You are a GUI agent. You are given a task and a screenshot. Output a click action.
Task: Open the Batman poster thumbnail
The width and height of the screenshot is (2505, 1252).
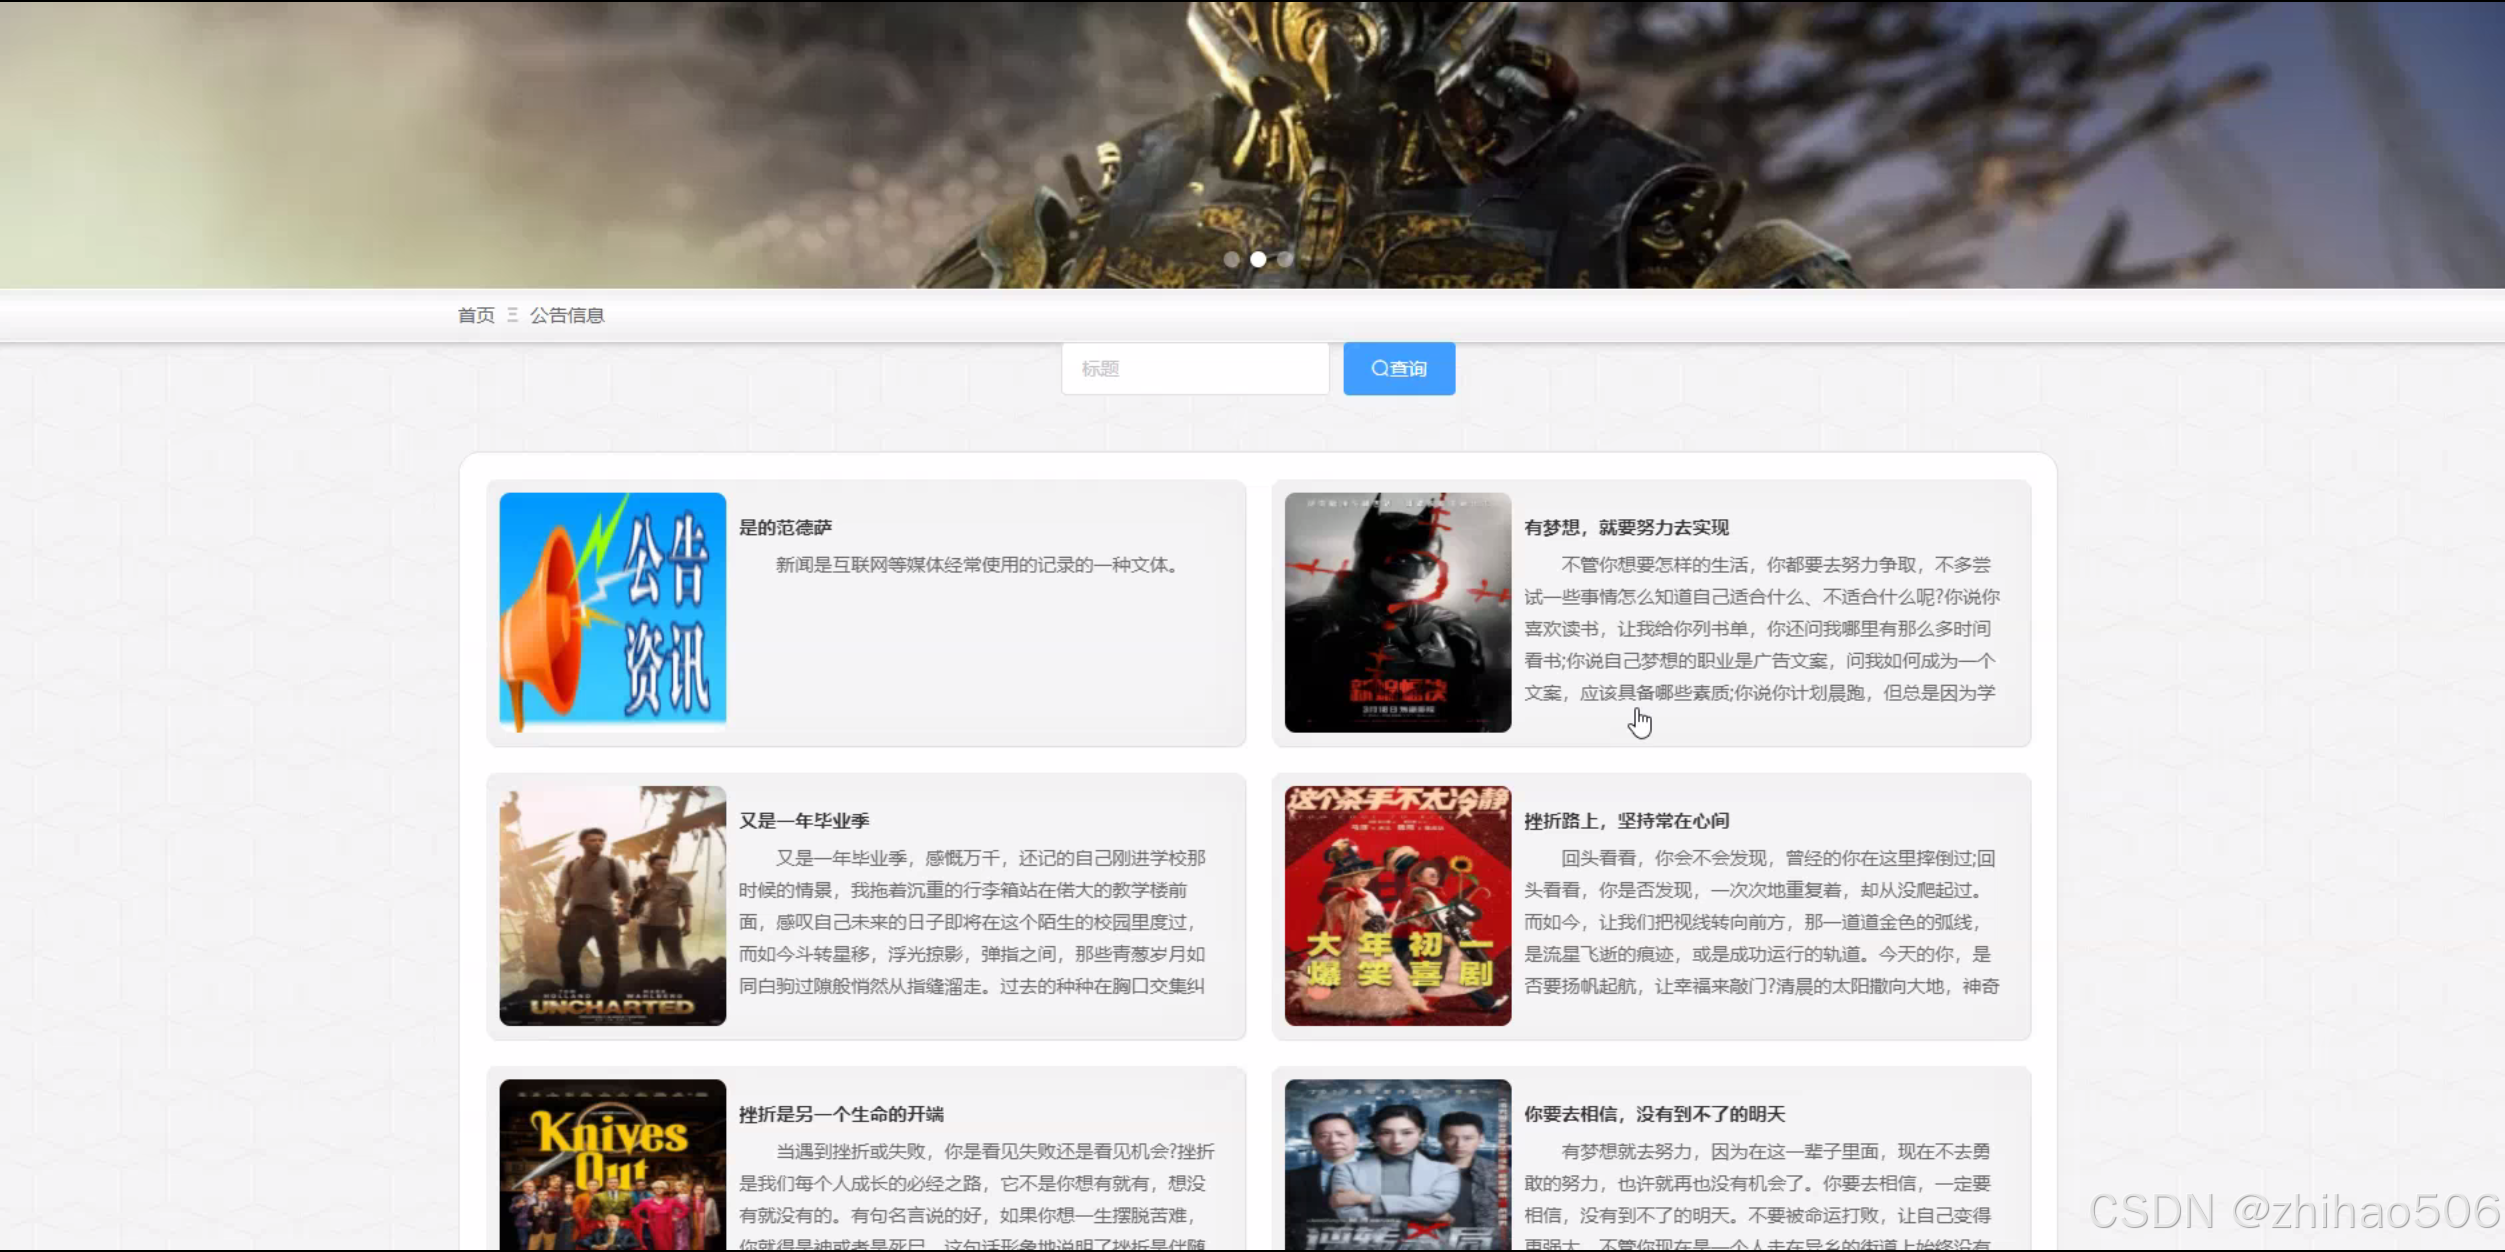[1397, 612]
